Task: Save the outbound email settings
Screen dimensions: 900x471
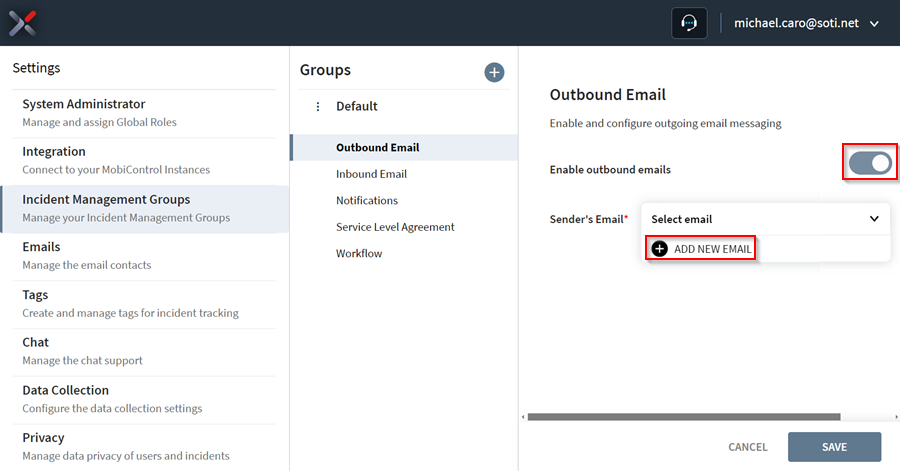Action: (x=834, y=447)
